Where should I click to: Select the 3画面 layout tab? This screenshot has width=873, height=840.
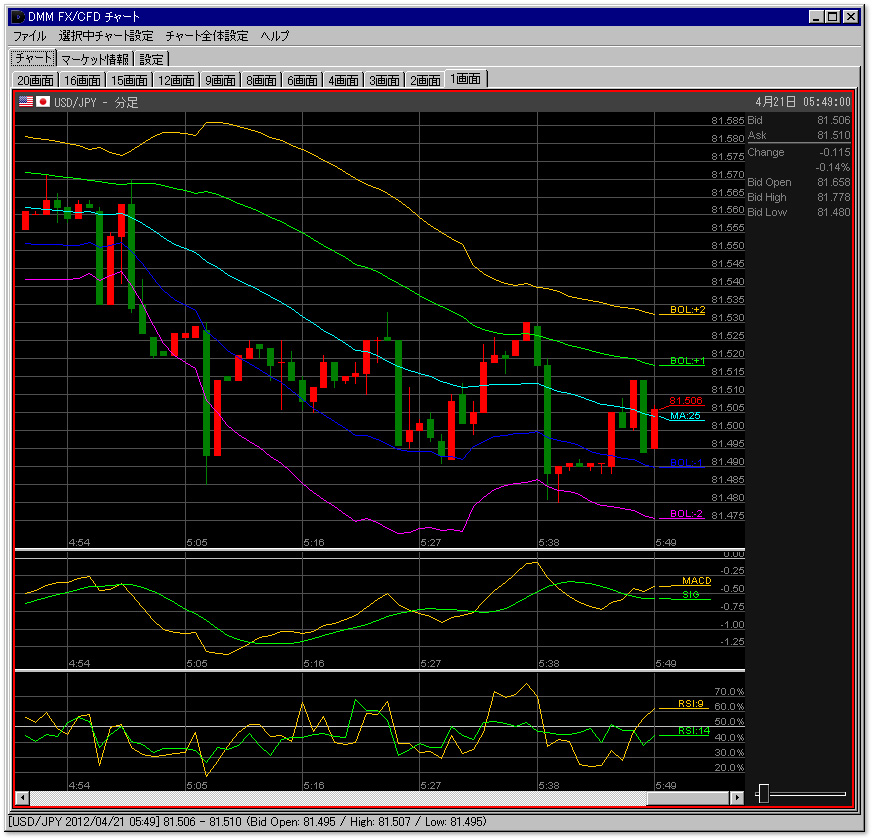(x=384, y=80)
